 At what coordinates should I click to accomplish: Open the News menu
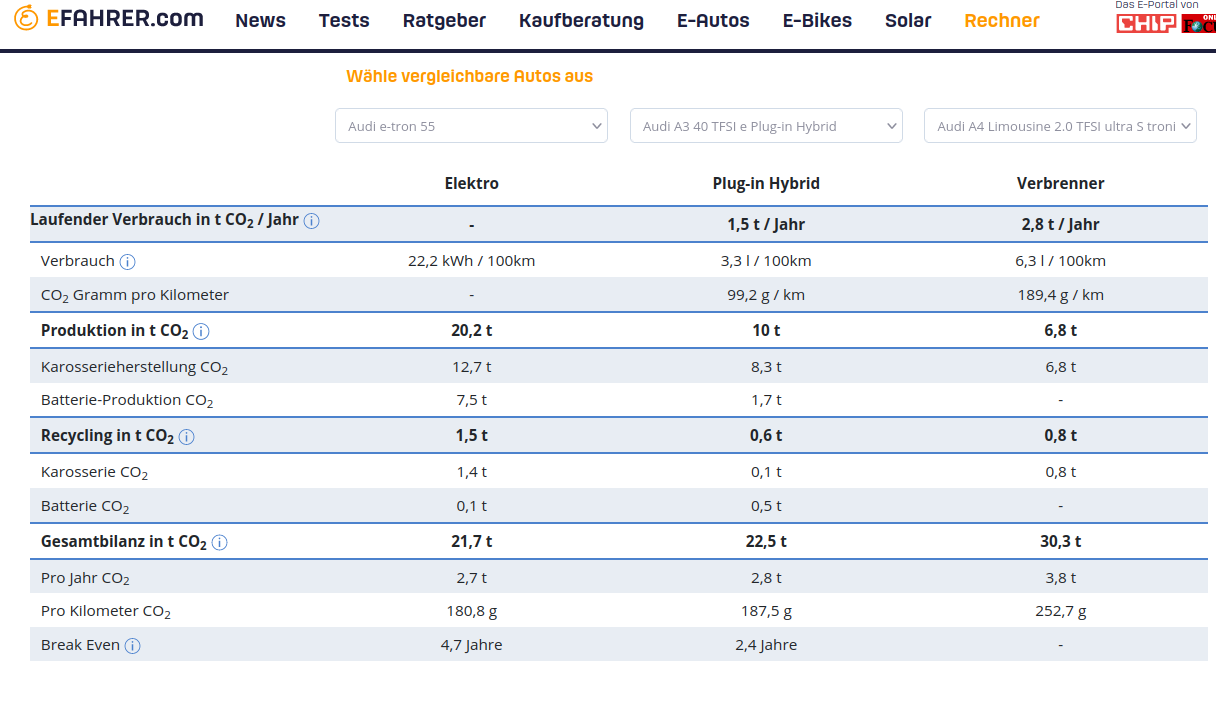260,21
